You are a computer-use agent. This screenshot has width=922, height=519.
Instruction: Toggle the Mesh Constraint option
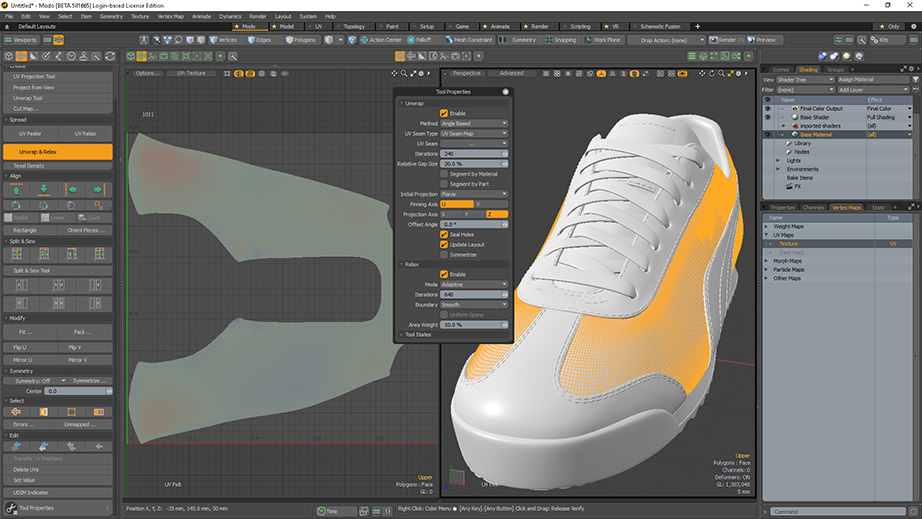468,40
